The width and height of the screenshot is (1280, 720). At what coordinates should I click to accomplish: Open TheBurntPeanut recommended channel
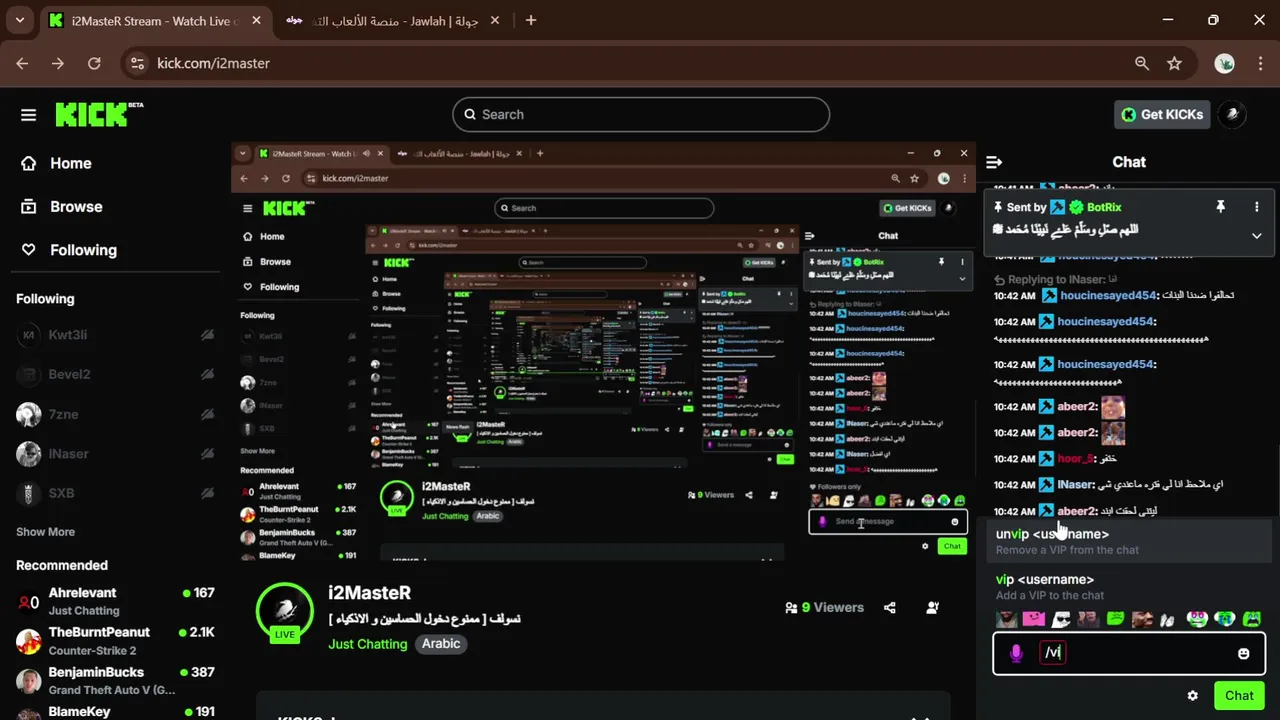[115, 640]
